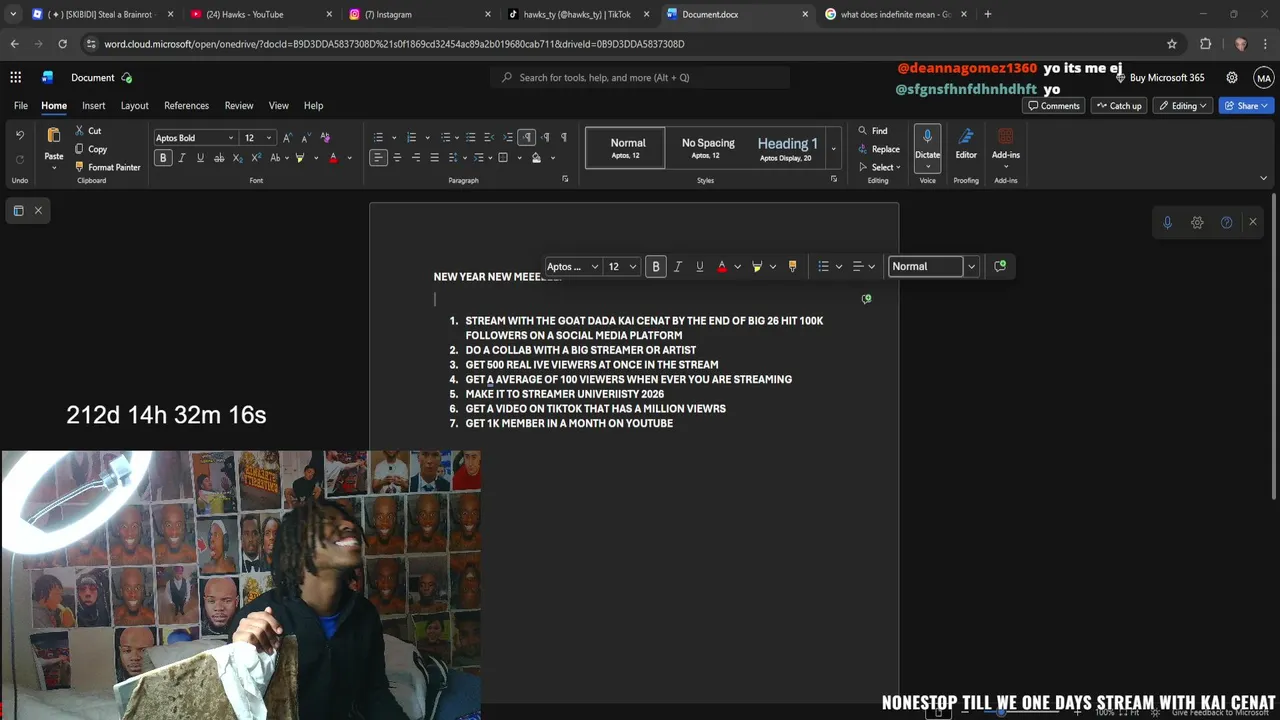Switch to the View tab
This screenshot has height=720, width=1280.
coord(278,105)
